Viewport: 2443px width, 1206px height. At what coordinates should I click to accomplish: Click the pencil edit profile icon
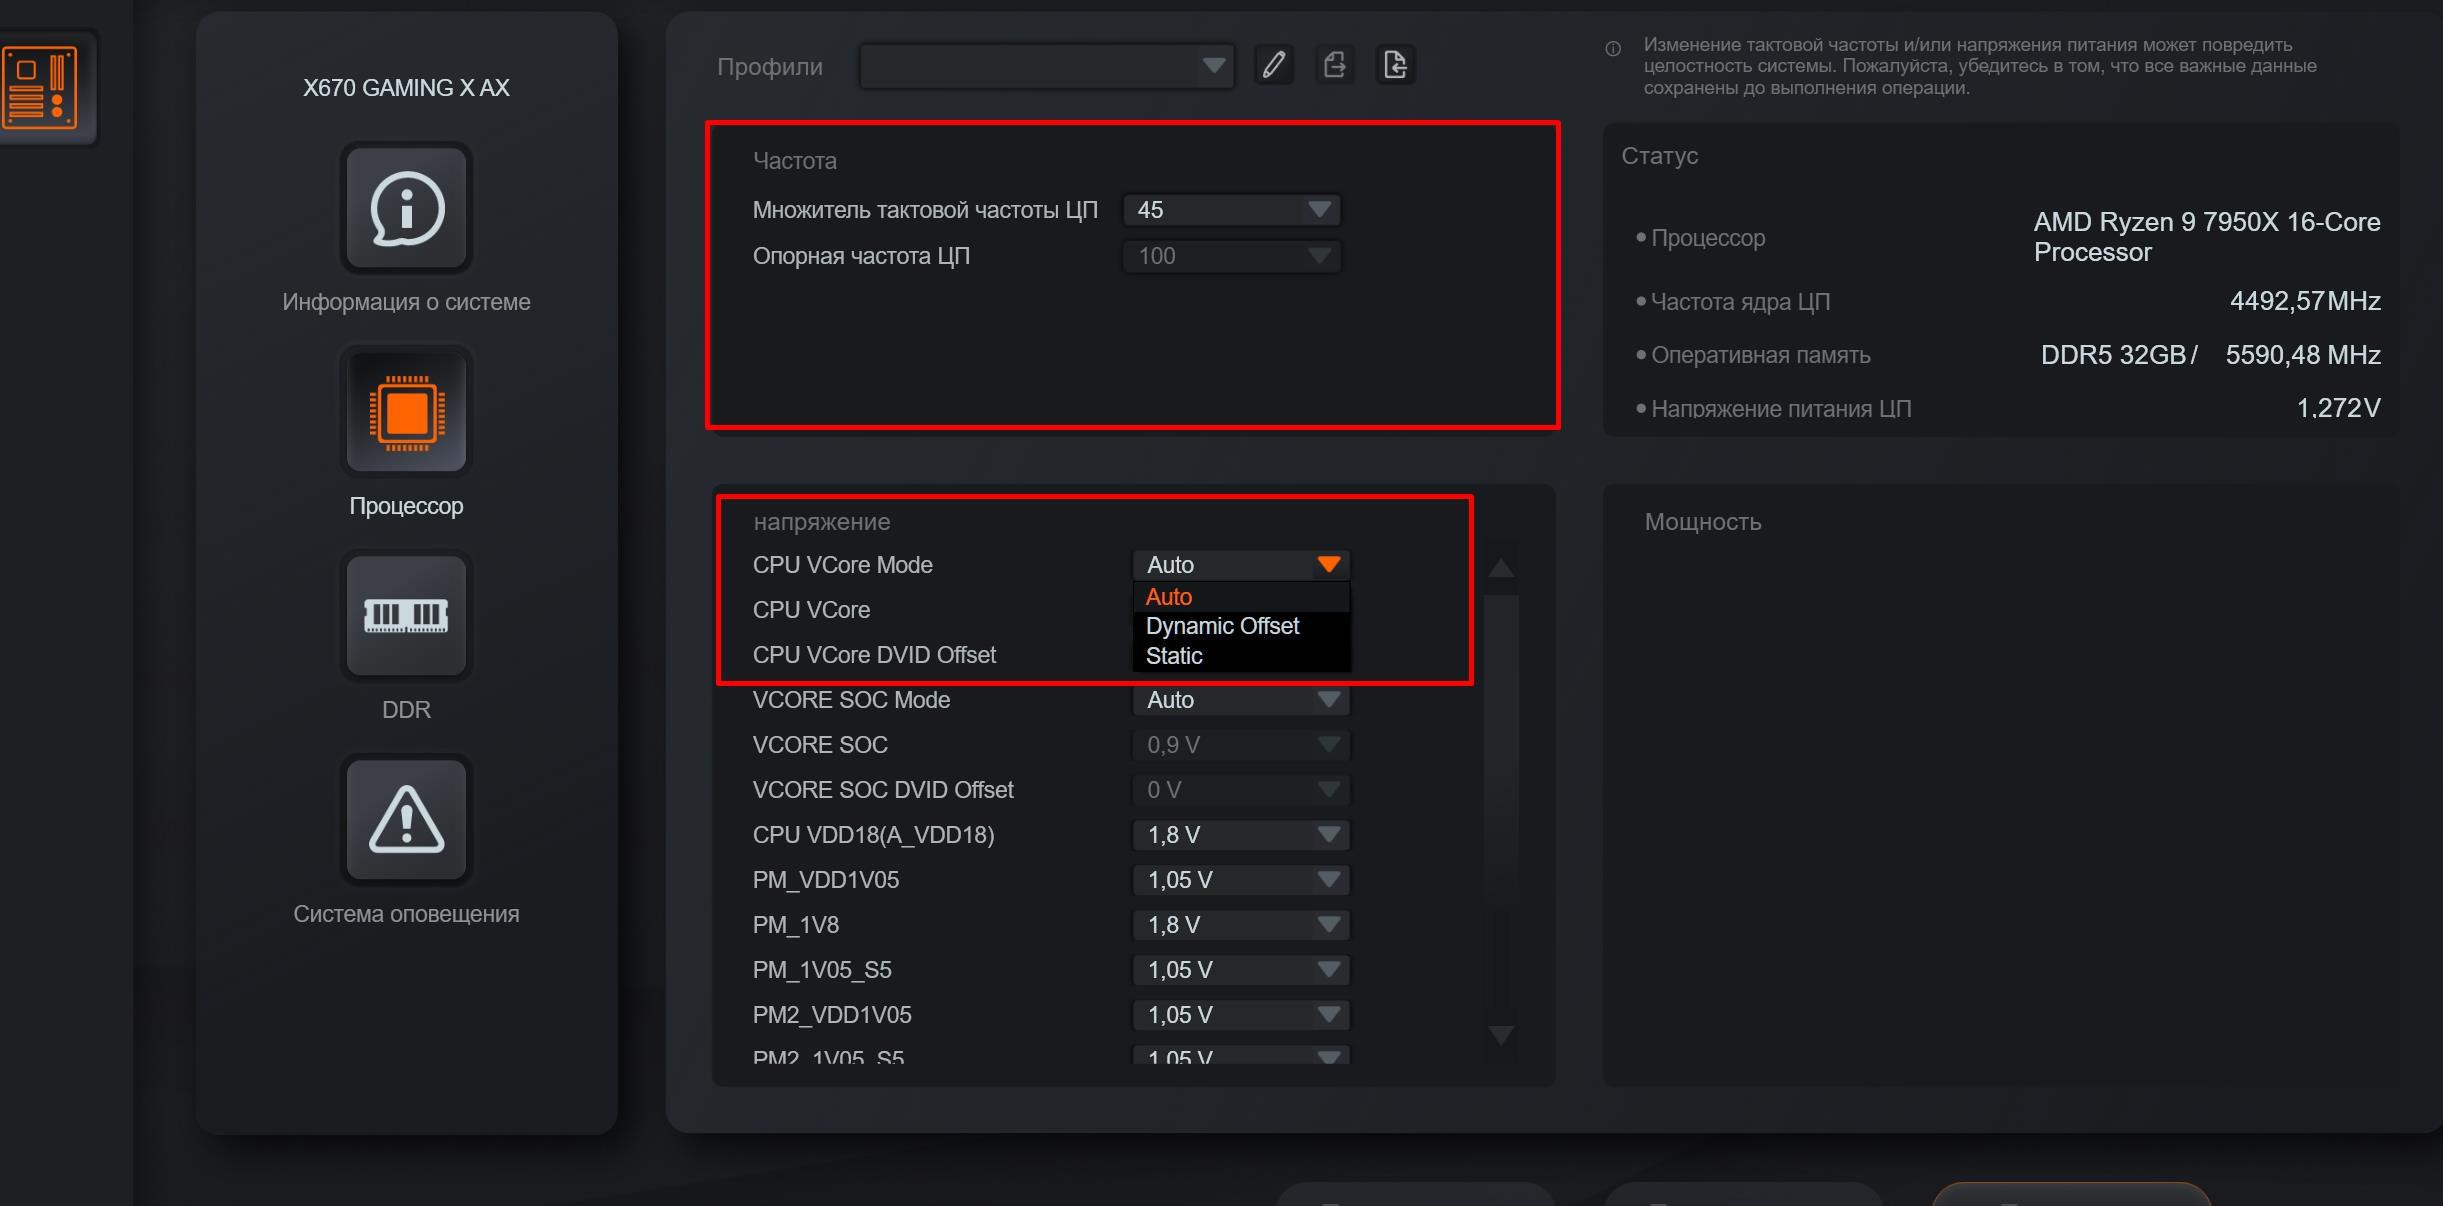[x=1274, y=66]
